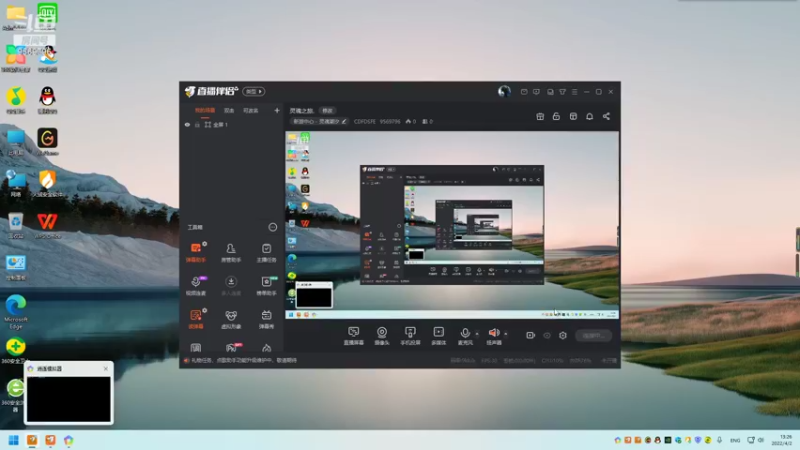Click the share icon above the preview
Screen dimensions: 800x450
[606, 116]
